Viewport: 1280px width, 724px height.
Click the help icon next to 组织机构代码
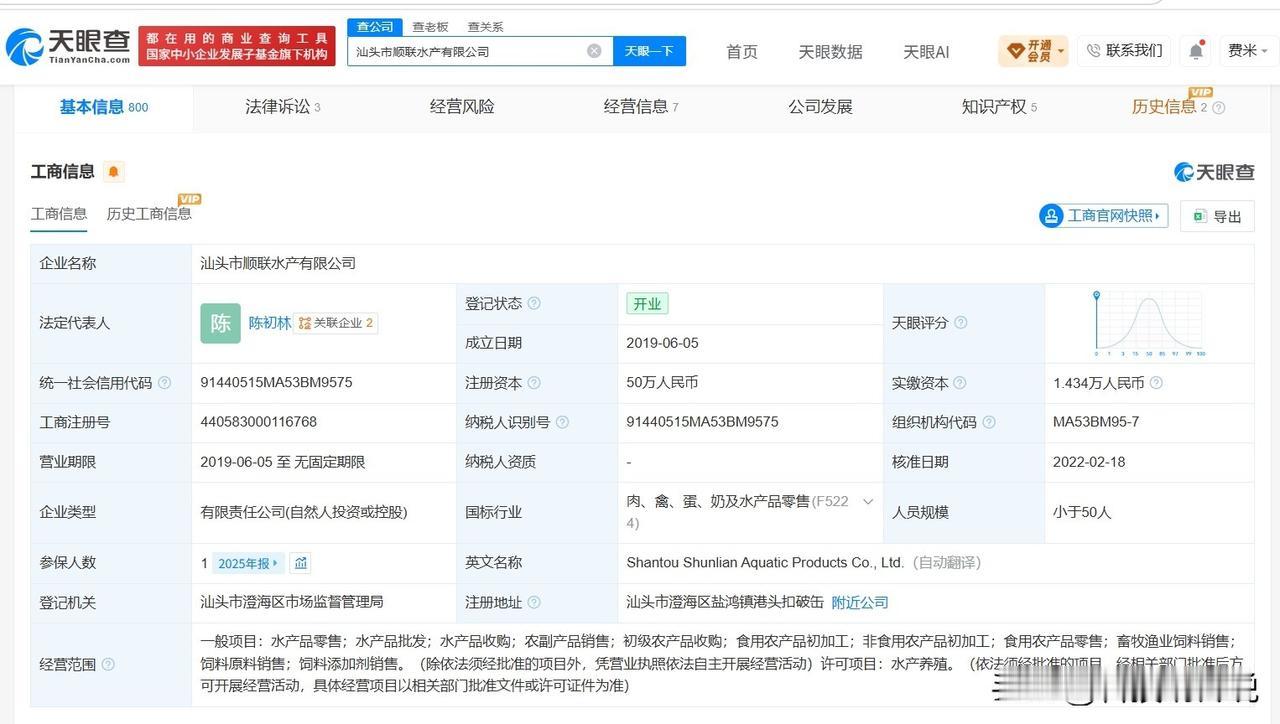click(989, 423)
